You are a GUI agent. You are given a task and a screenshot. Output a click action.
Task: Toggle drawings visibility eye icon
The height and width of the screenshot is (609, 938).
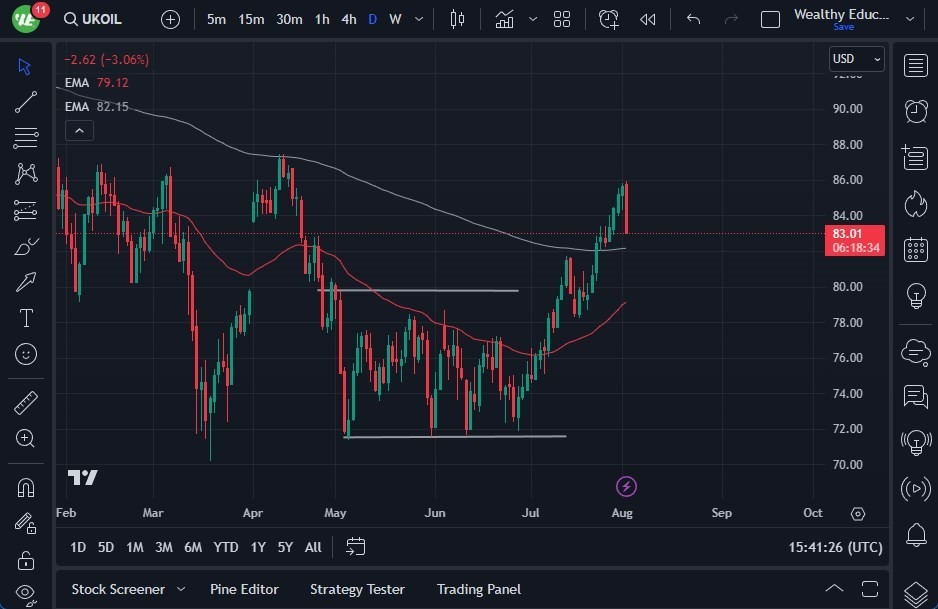(x=26, y=592)
